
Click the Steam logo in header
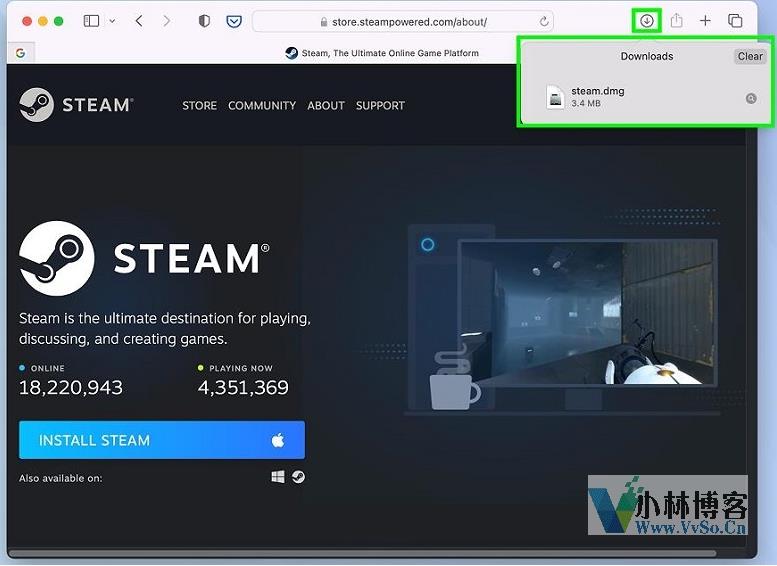click(76, 105)
